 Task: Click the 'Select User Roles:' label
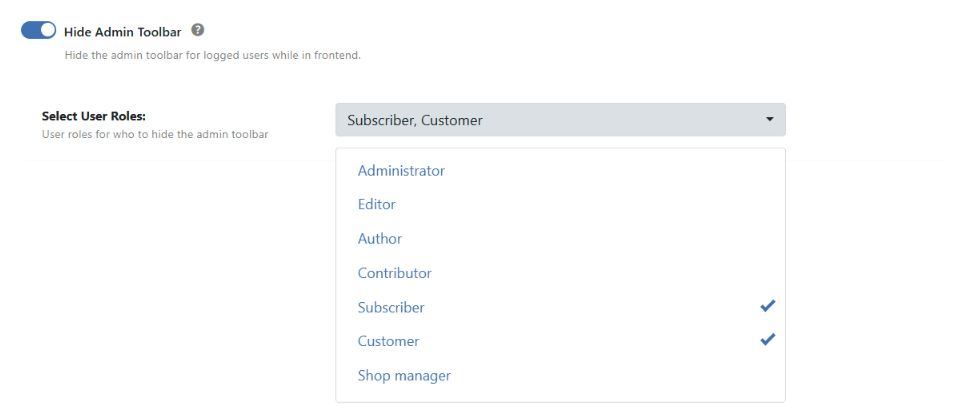pyautogui.click(x=94, y=116)
